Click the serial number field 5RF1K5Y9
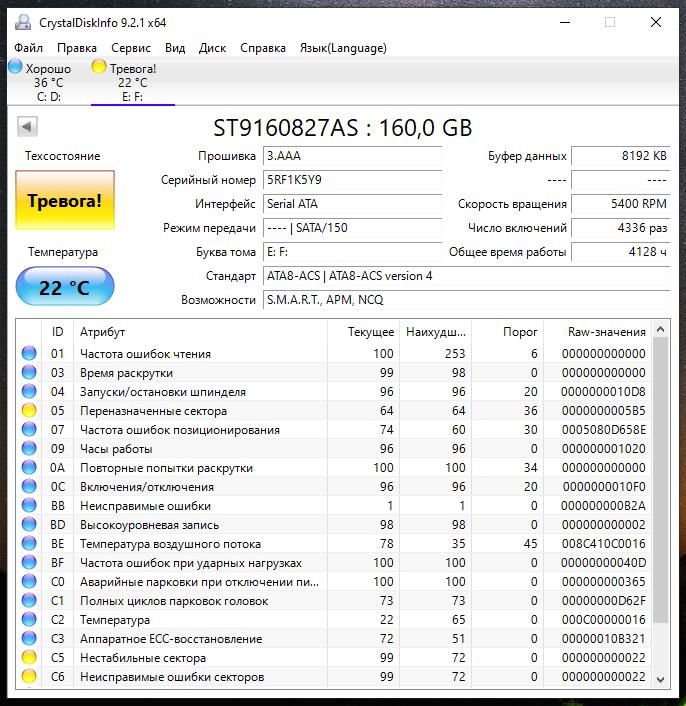Screen dimensions: 686x706 click(352, 180)
